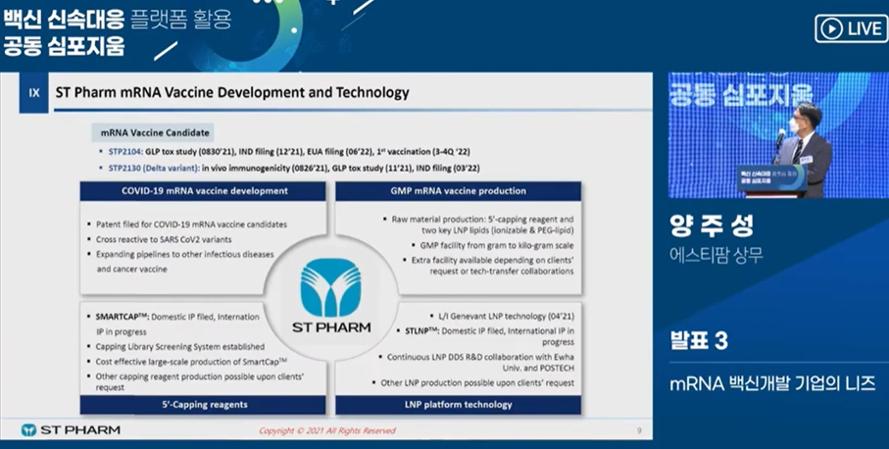Image resolution: width=889 pixels, height=449 pixels.
Task: Click the ST Pharm center logo
Action: [x=331, y=295]
